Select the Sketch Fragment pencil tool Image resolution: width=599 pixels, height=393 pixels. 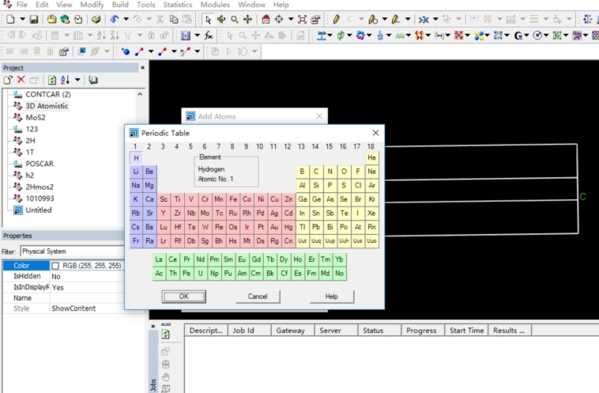click(396, 19)
